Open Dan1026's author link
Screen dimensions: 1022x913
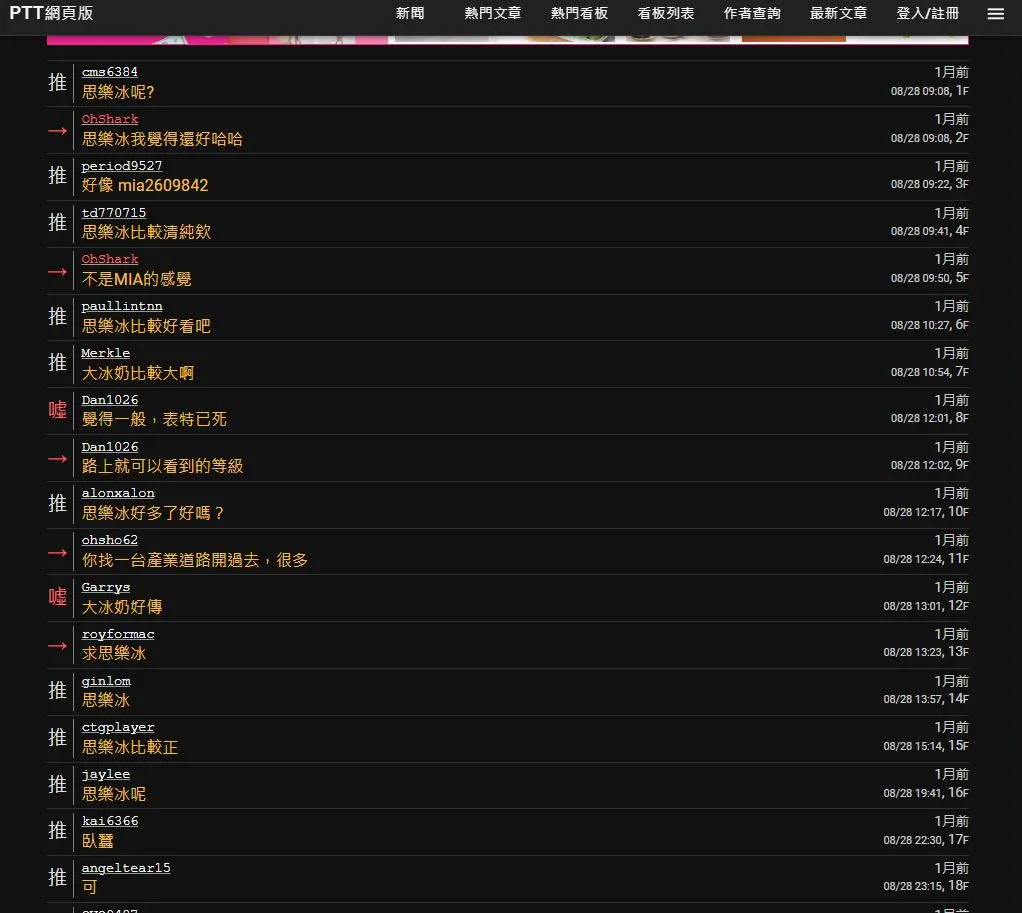click(x=110, y=400)
